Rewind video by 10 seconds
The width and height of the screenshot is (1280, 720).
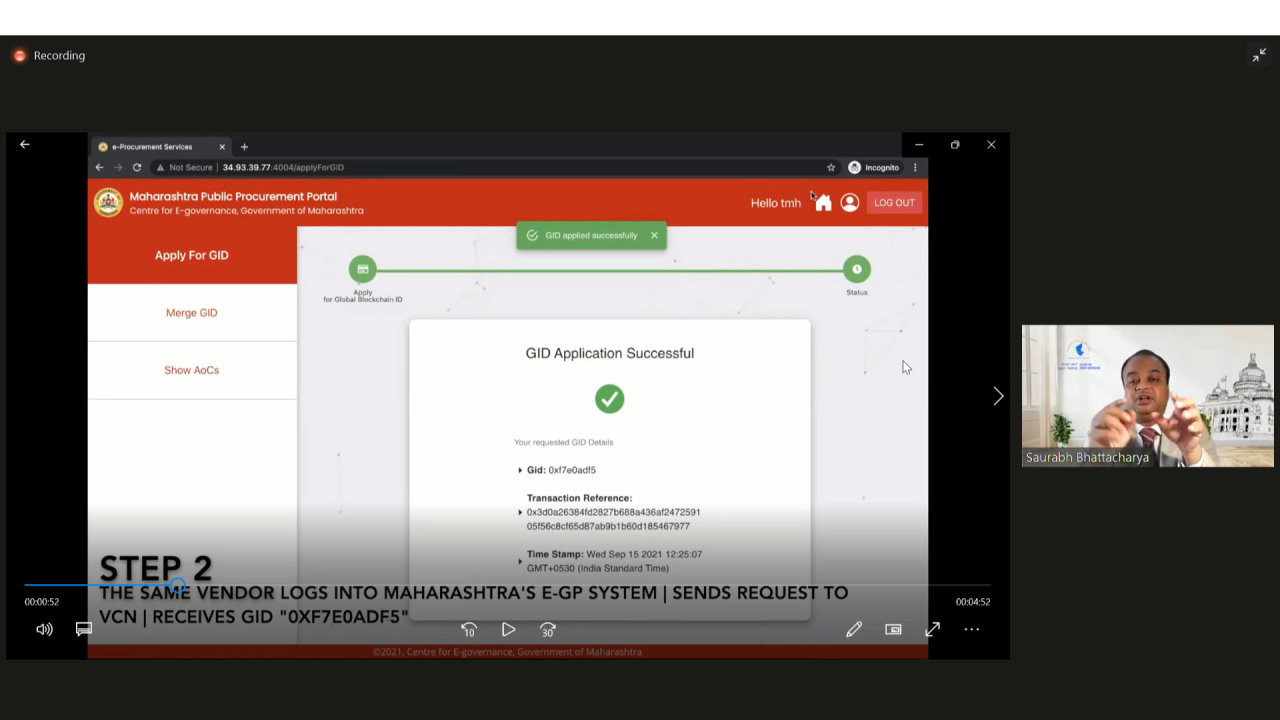pyautogui.click(x=469, y=630)
